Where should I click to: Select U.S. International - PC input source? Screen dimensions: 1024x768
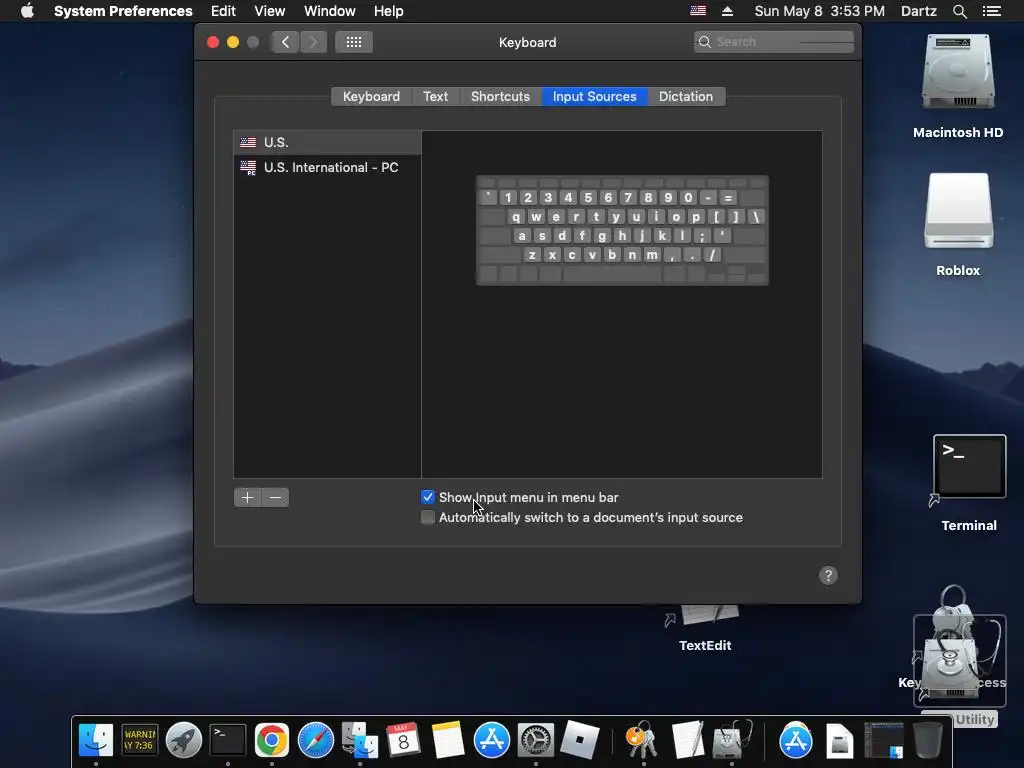(327, 167)
